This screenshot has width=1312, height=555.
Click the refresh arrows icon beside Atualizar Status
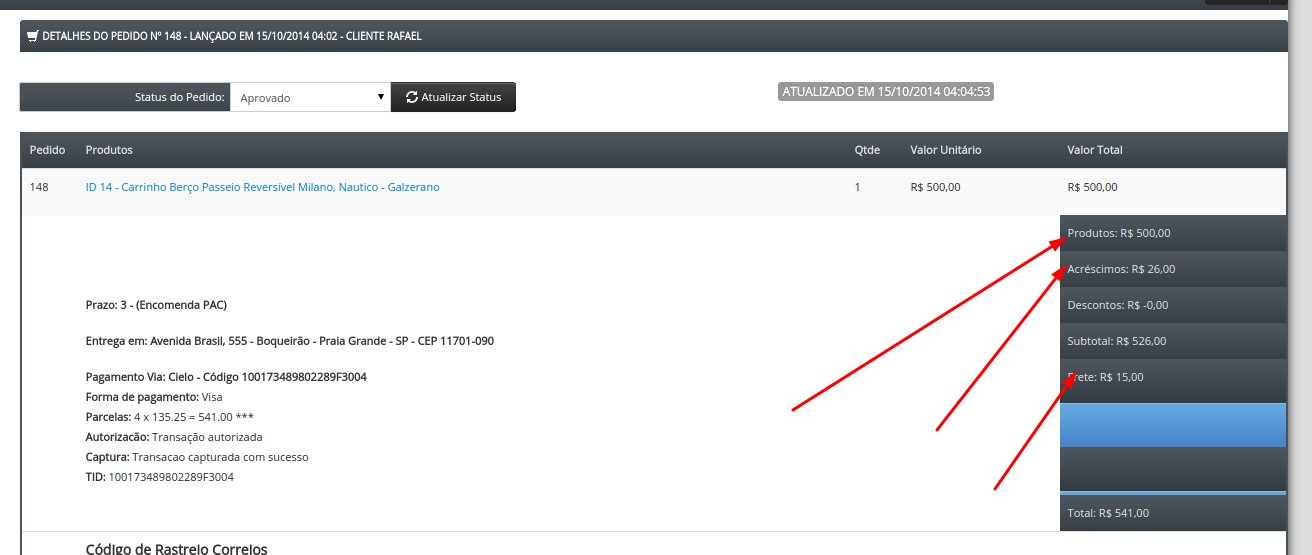[x=411, y=97]
